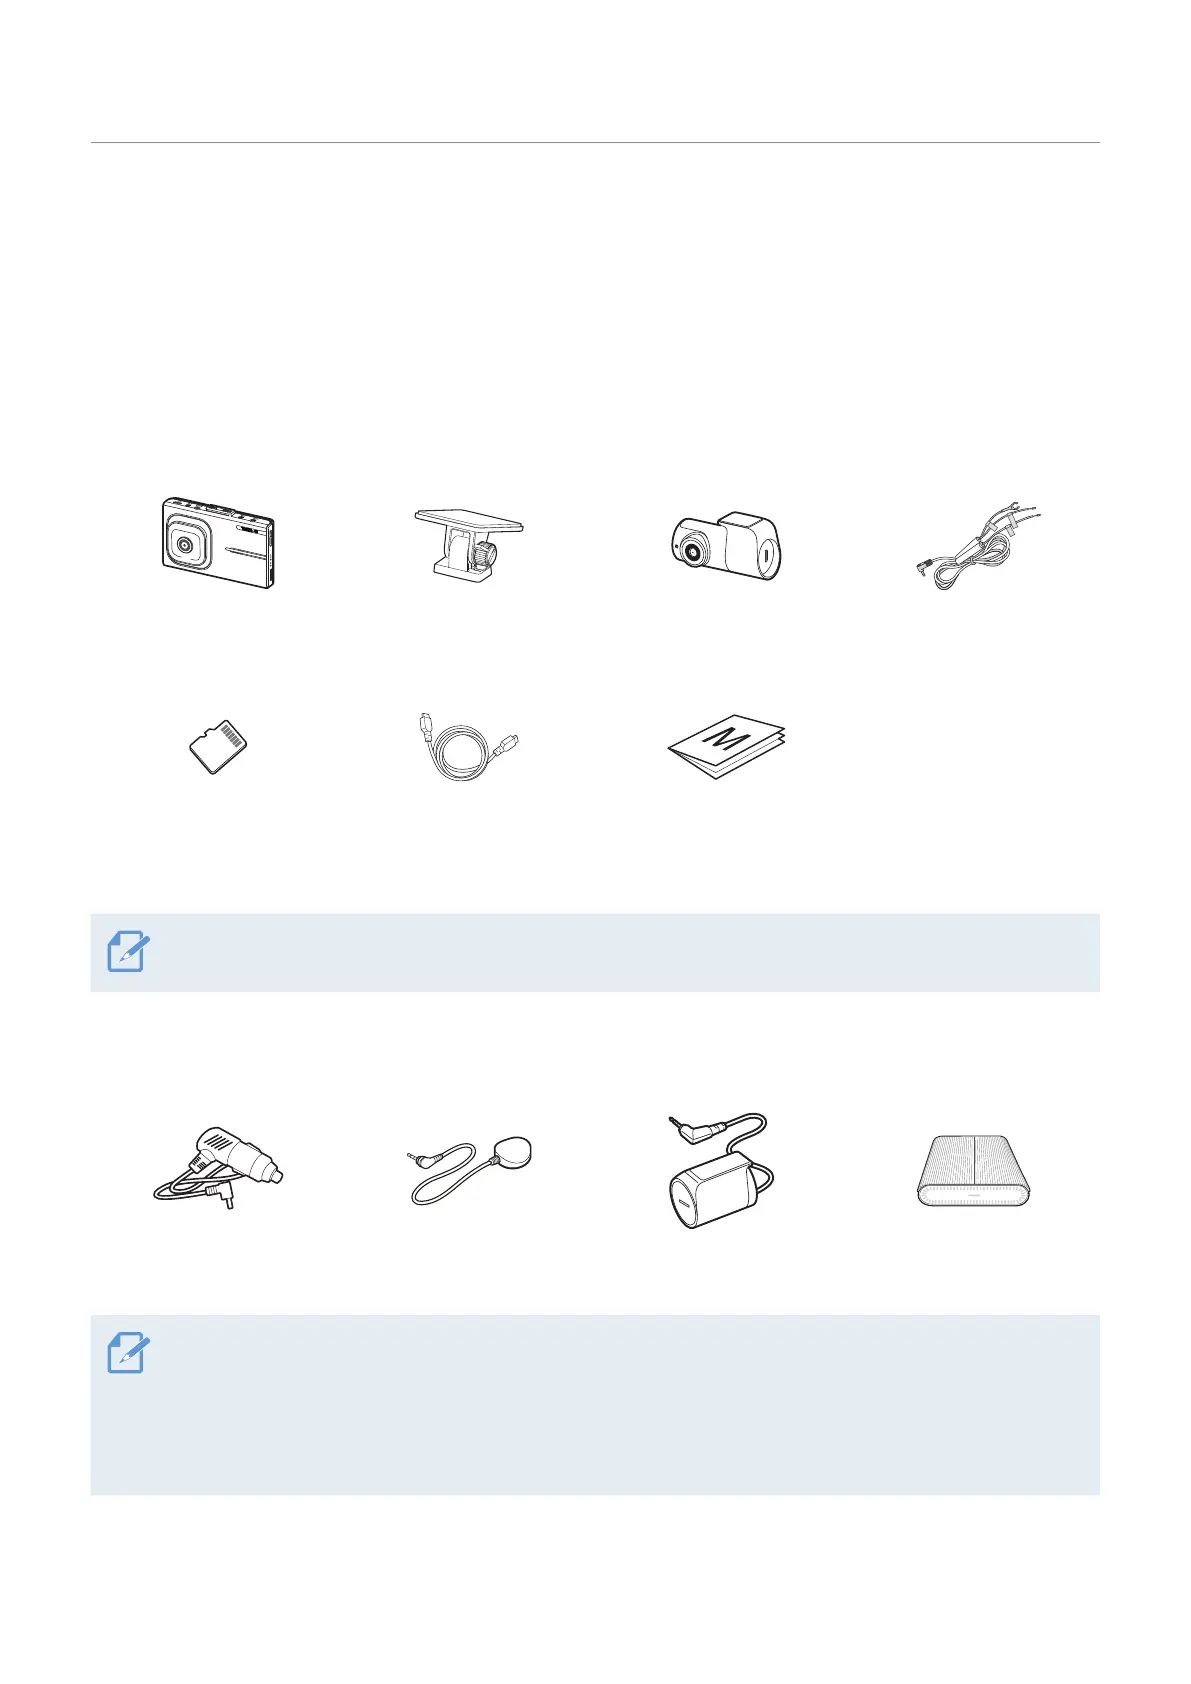Screen dimensions: 1191x1684
Task: Click the pencil note icon in upper note box
Action: (x=129, y=952)
